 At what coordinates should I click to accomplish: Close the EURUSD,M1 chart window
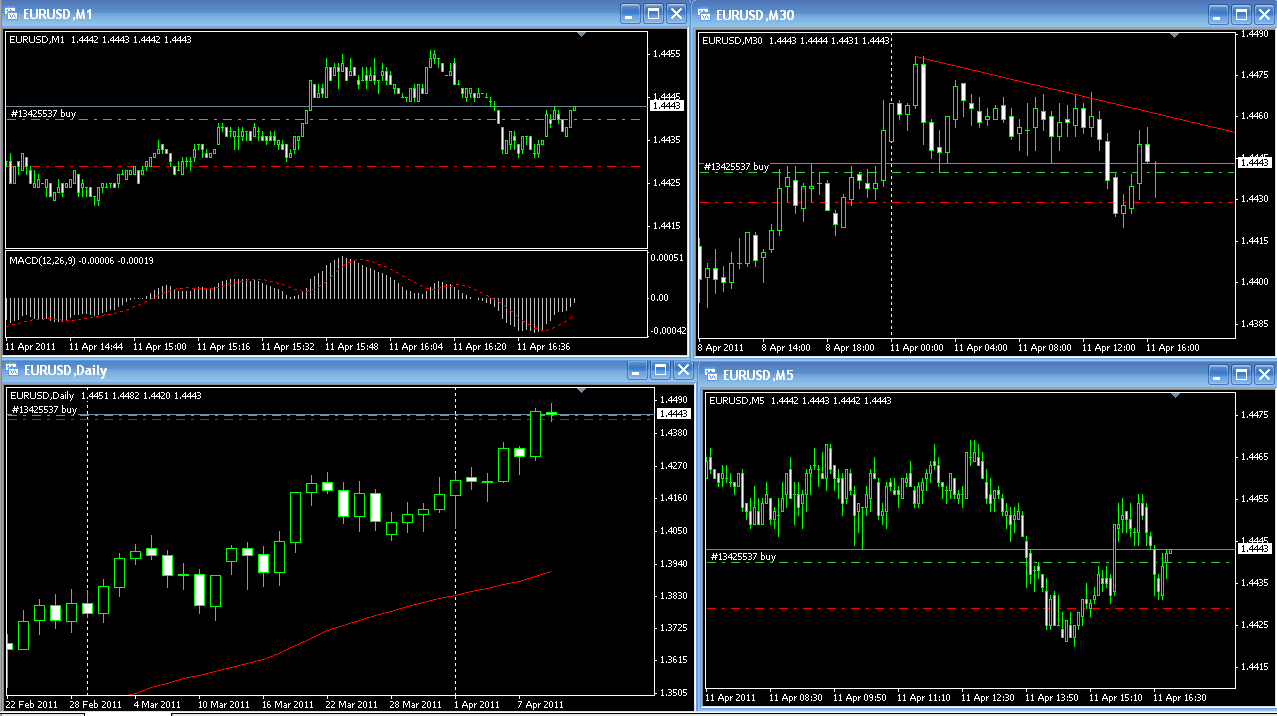[677, 14]
